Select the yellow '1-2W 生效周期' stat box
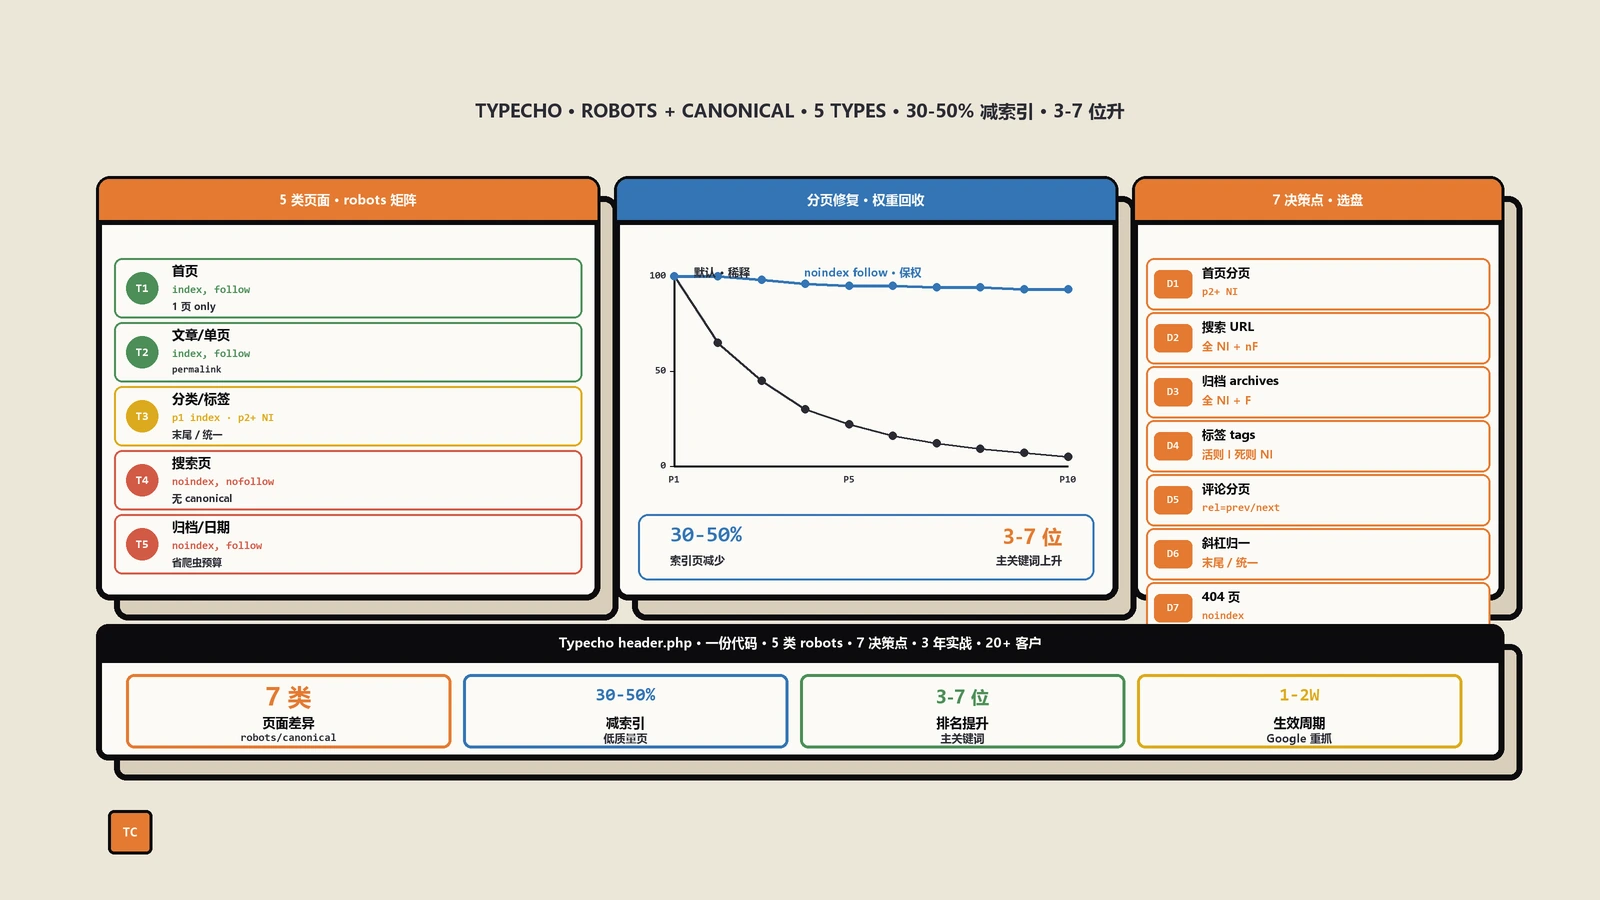This screenshot has height=900, width=1600. coord(1300,711)
